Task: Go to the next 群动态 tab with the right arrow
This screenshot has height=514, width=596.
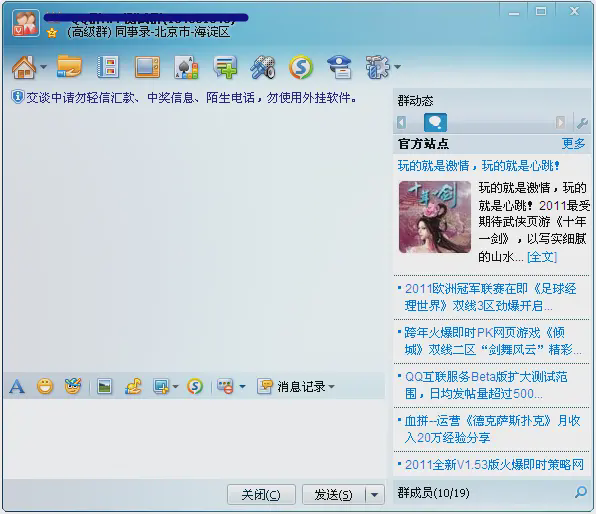Action: pos(560,122)
